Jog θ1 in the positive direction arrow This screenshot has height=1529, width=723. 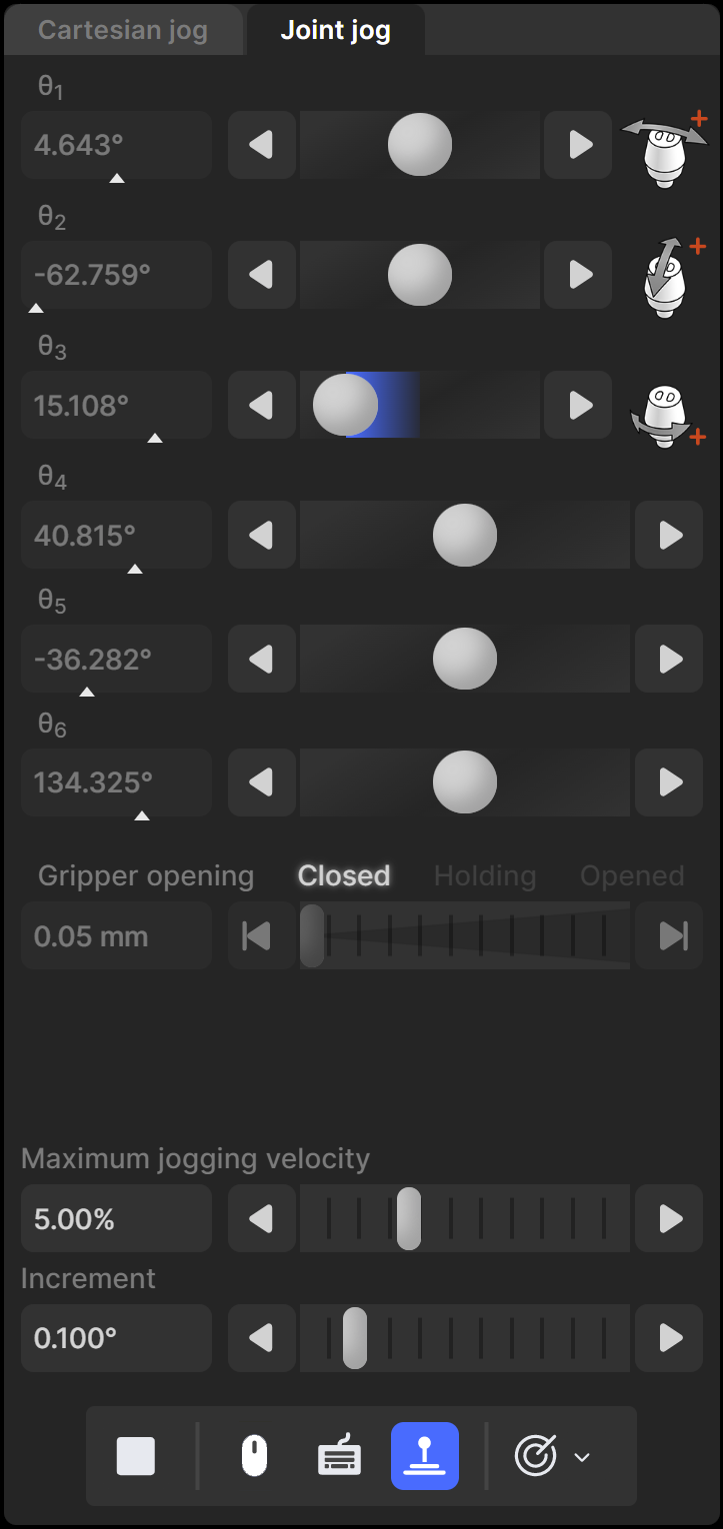(578, 145)
